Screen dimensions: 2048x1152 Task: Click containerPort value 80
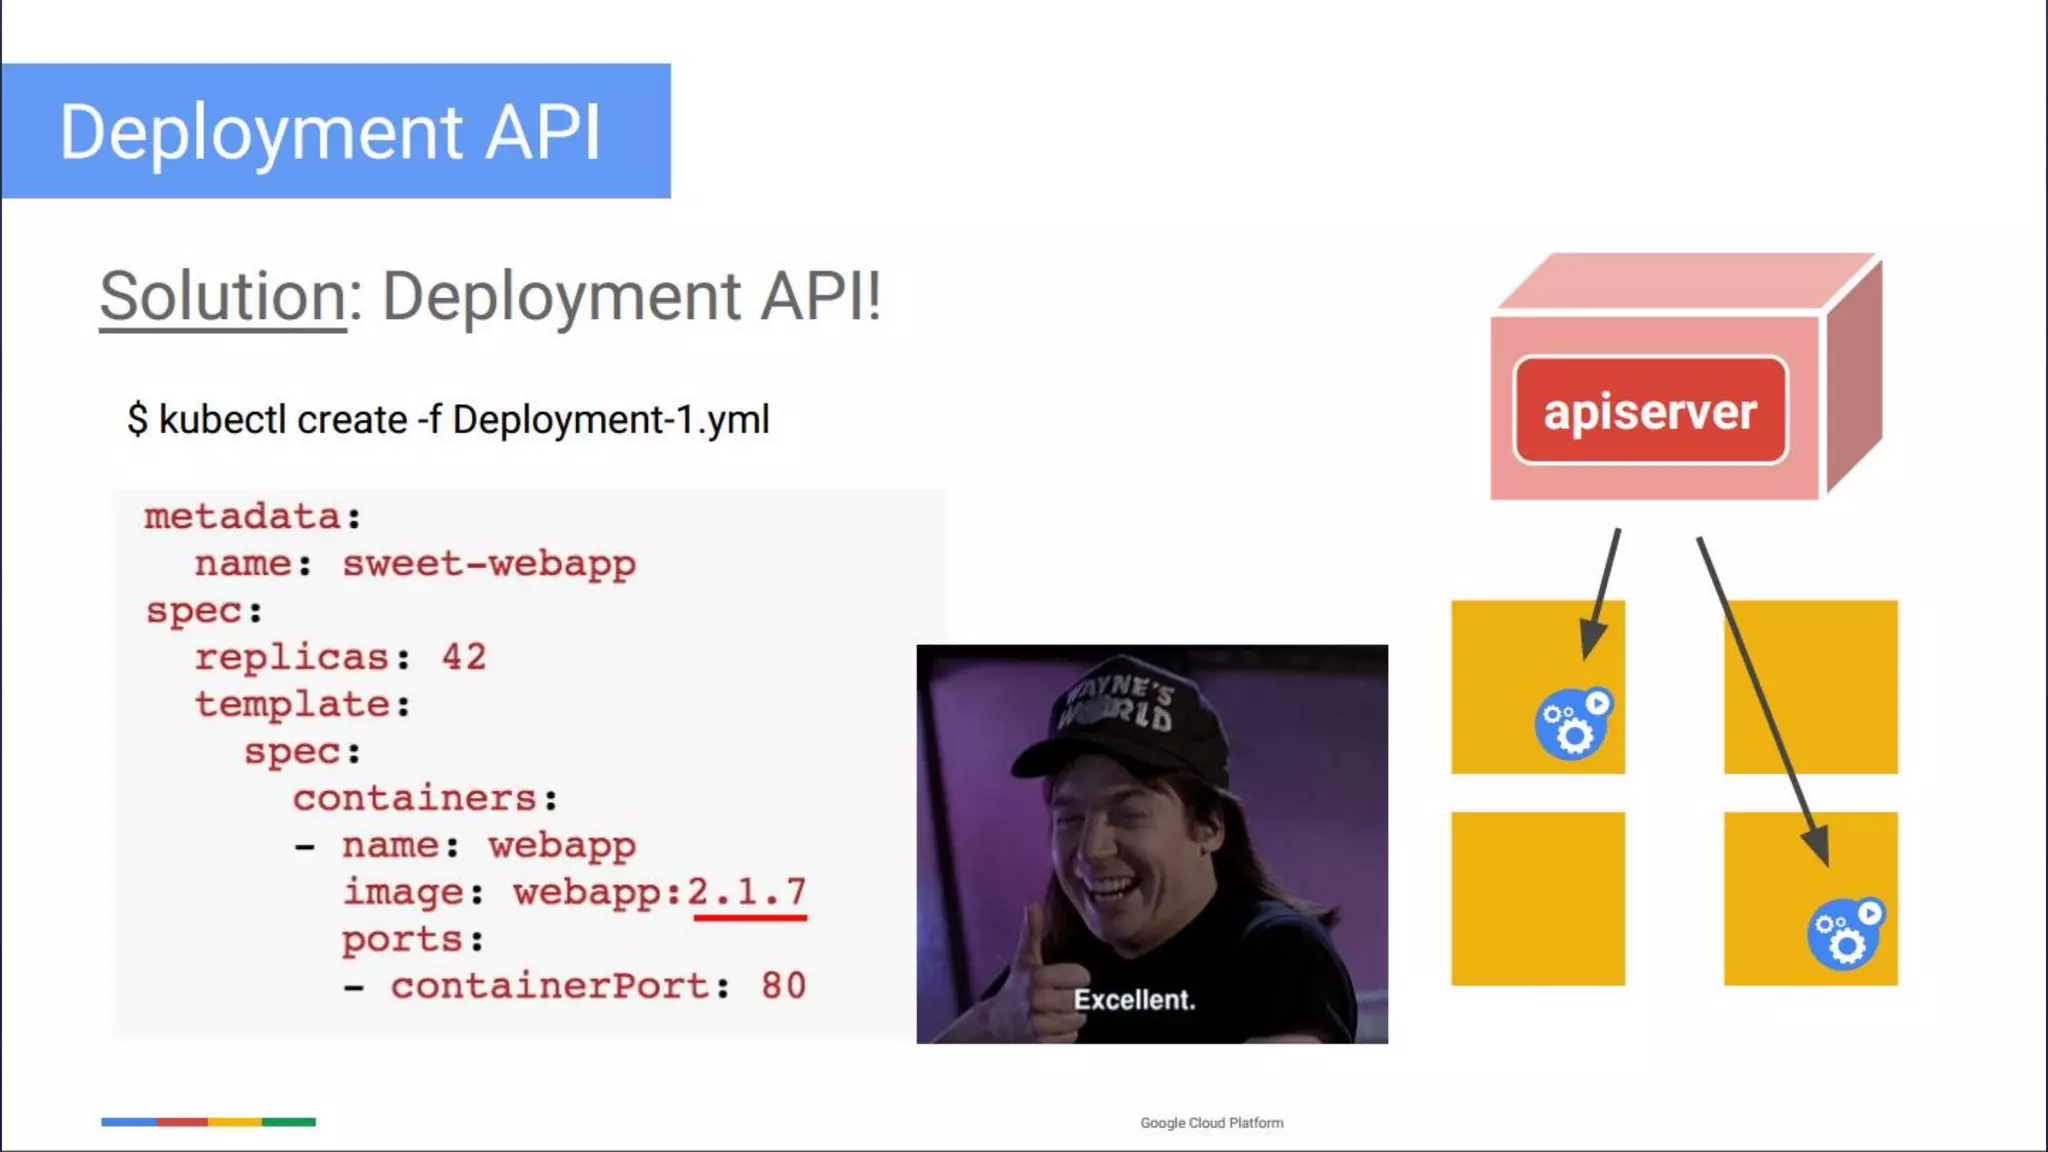click(x=783, y=985)
